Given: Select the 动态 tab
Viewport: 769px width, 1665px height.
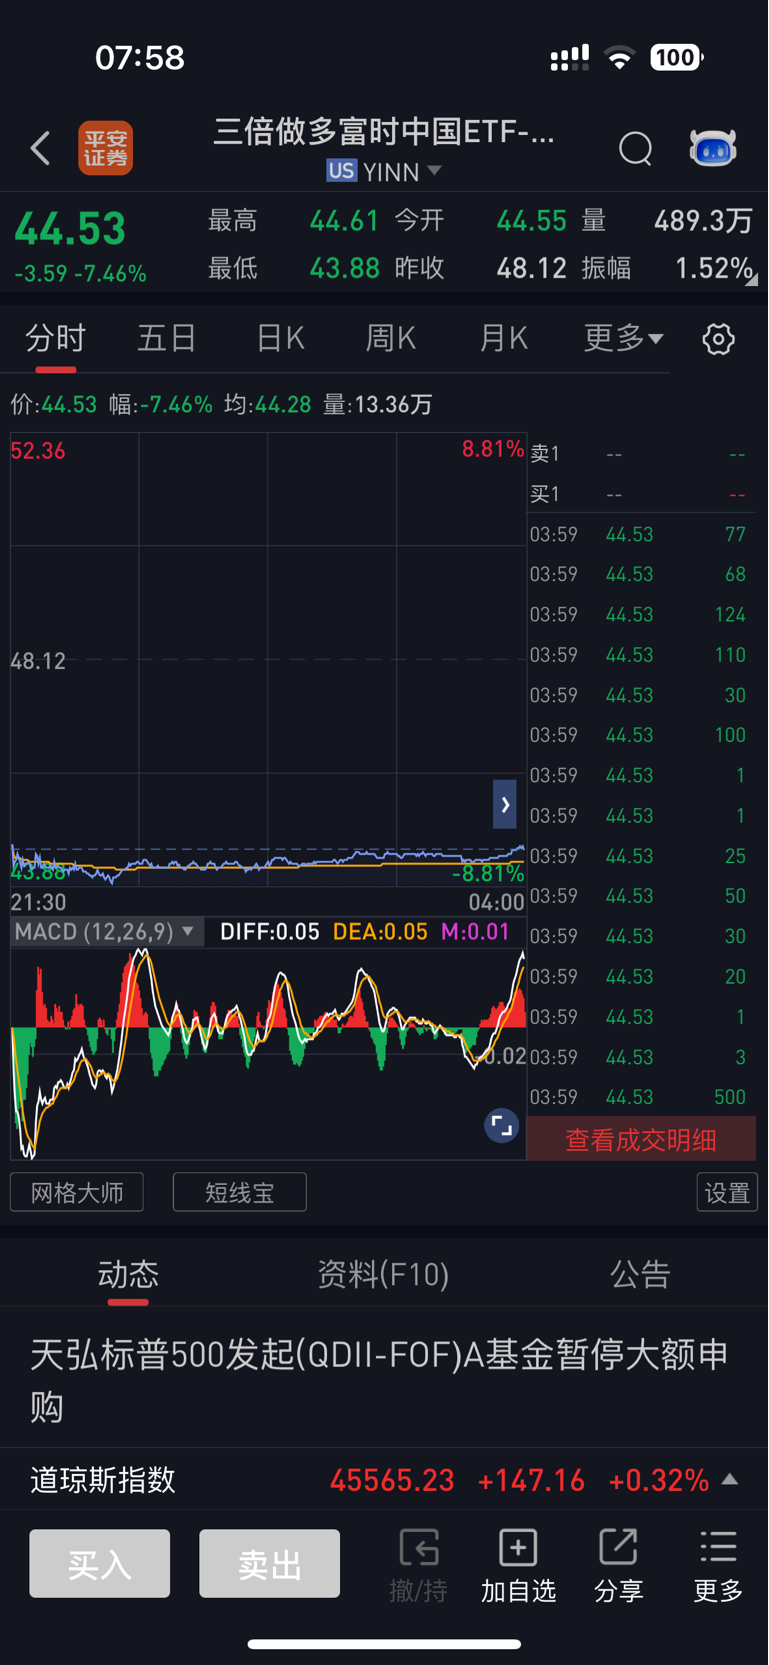Looking at the screenshot, I should [x=128, y=1274].
